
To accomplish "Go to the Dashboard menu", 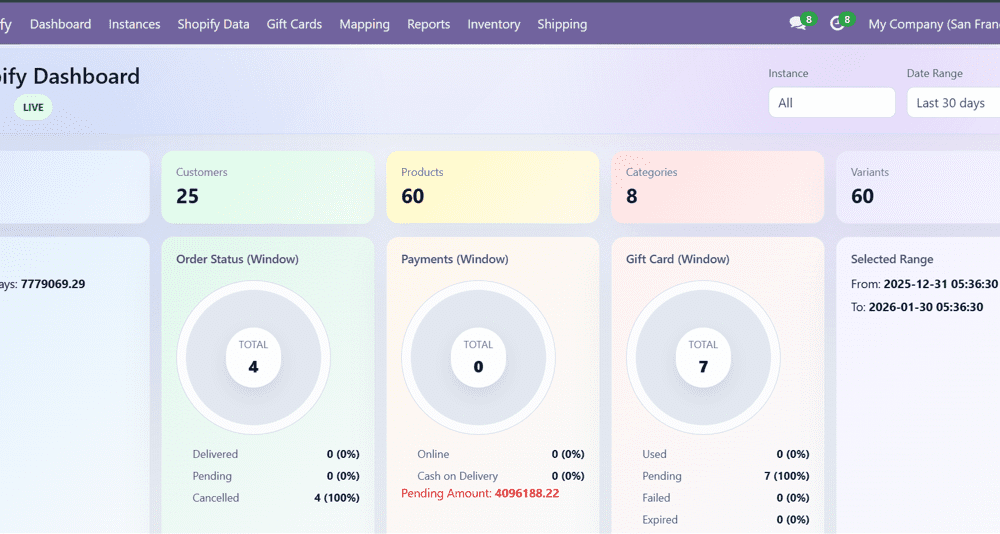I will [x=60, y=24].
